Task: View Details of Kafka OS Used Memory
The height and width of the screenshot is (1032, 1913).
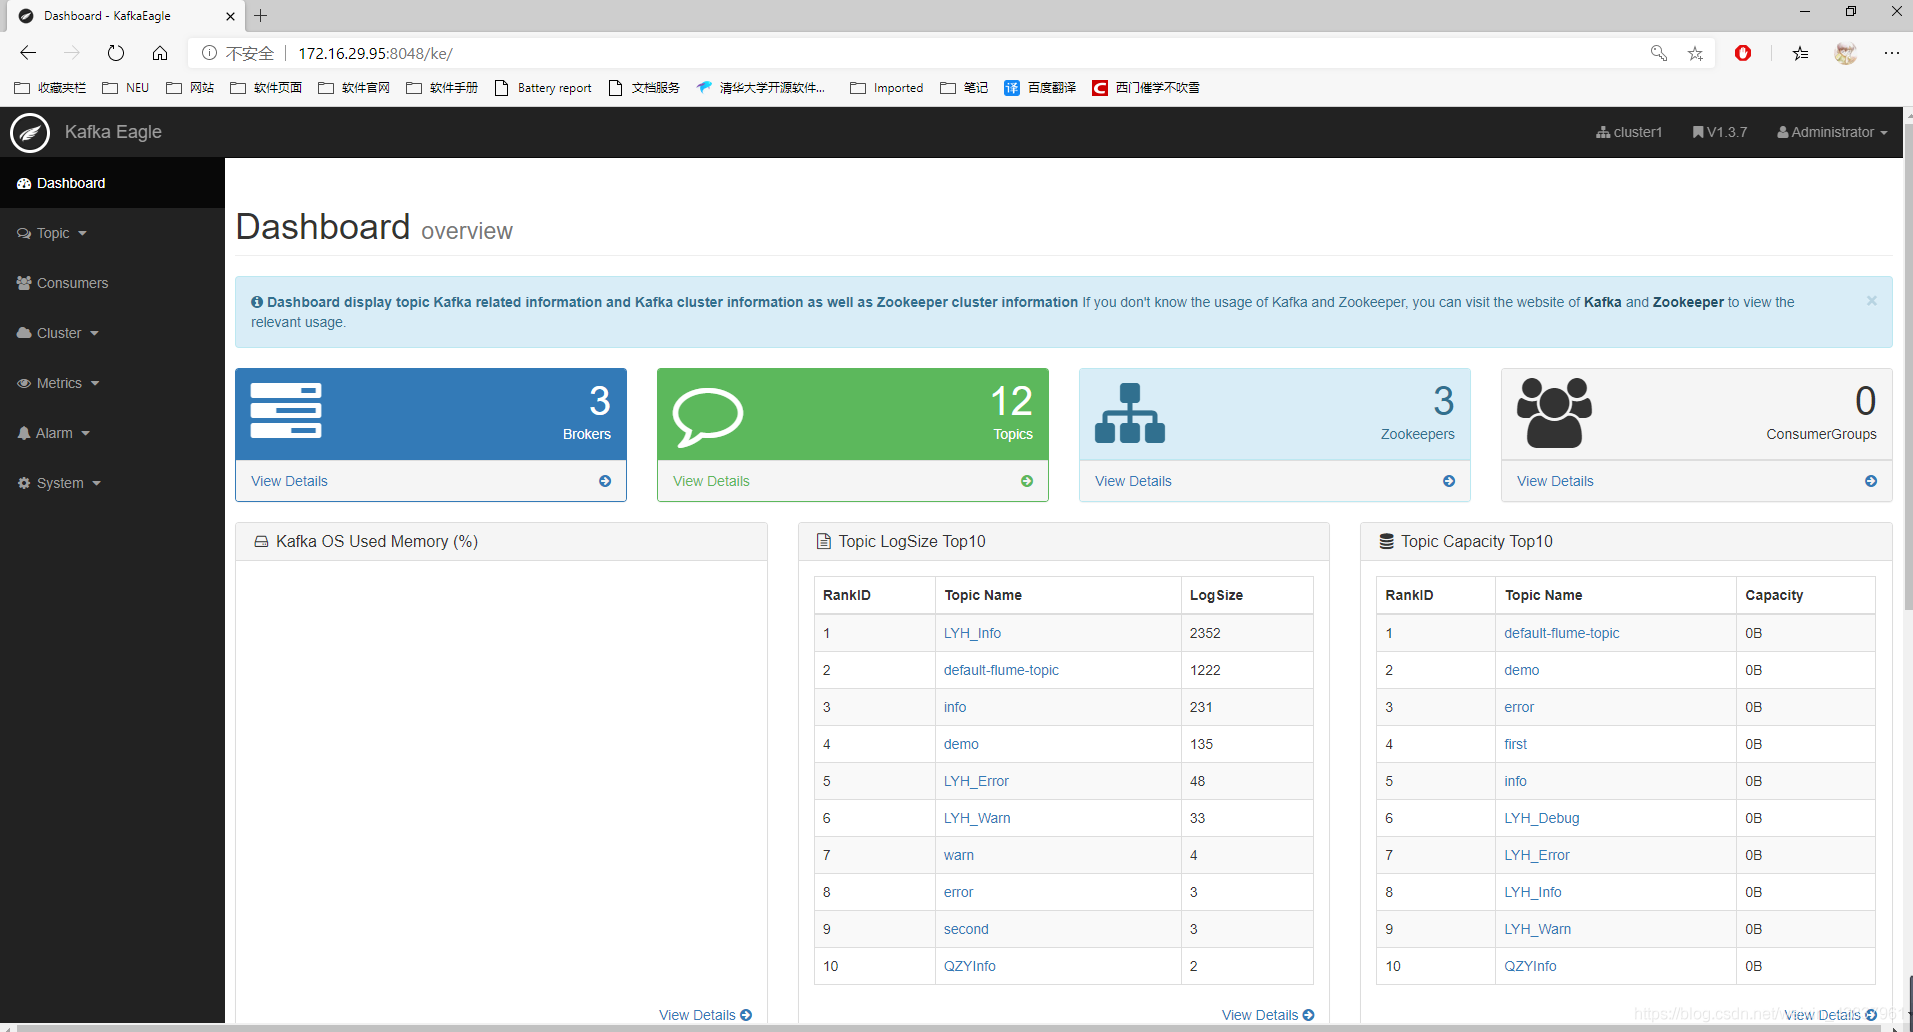Action: (x=705, y=1015)
